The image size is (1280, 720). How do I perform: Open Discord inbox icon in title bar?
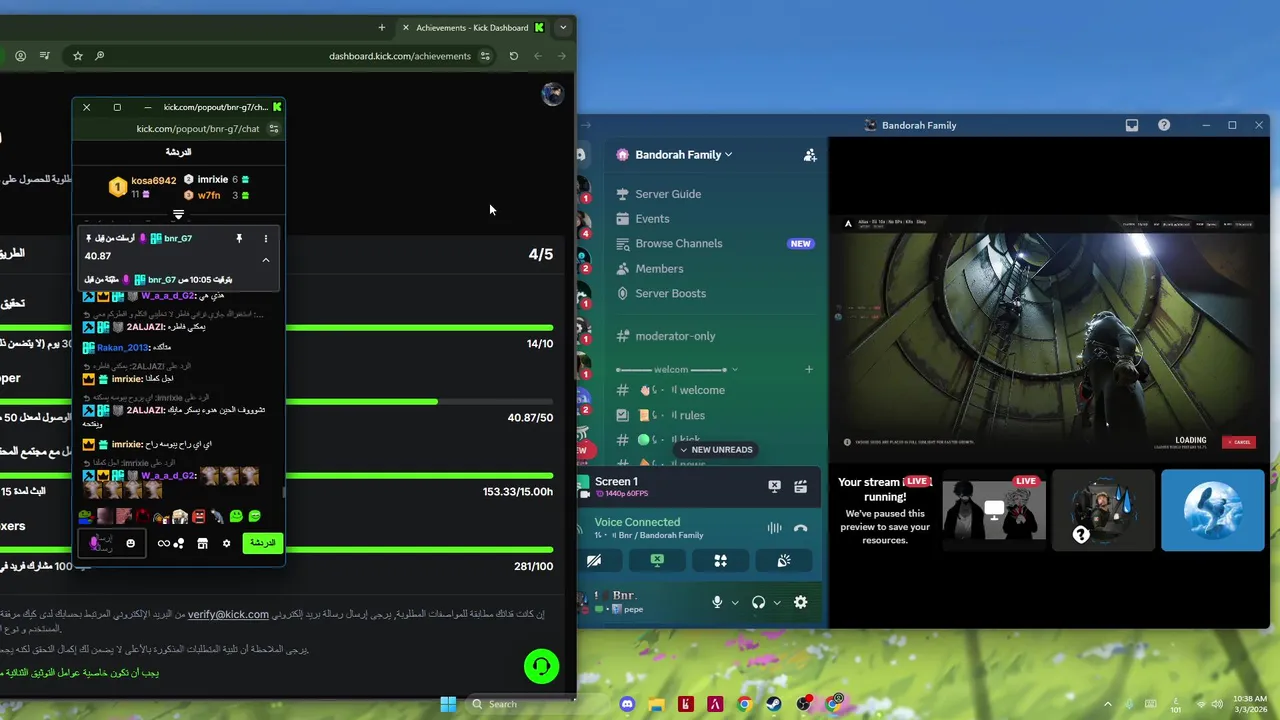coord(1132,125)
